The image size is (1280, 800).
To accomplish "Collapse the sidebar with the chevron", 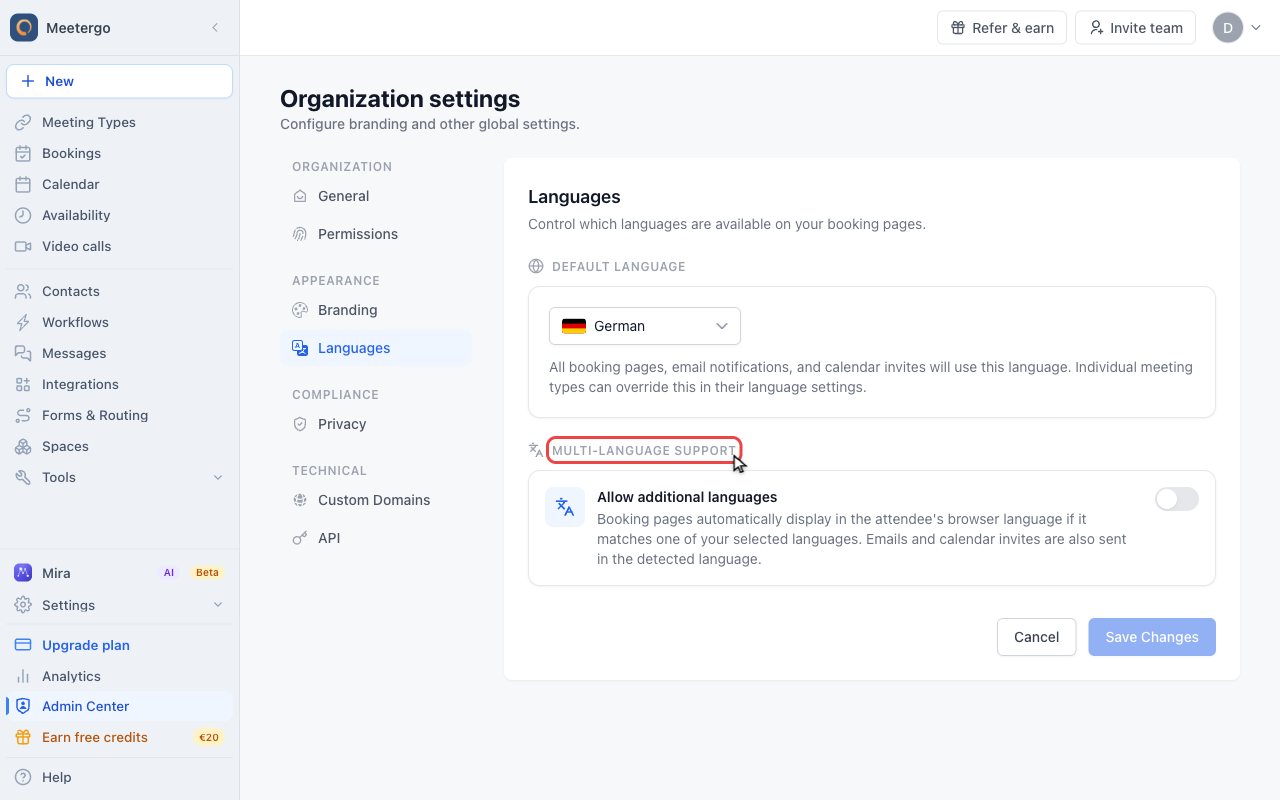I will pos(215,28).
